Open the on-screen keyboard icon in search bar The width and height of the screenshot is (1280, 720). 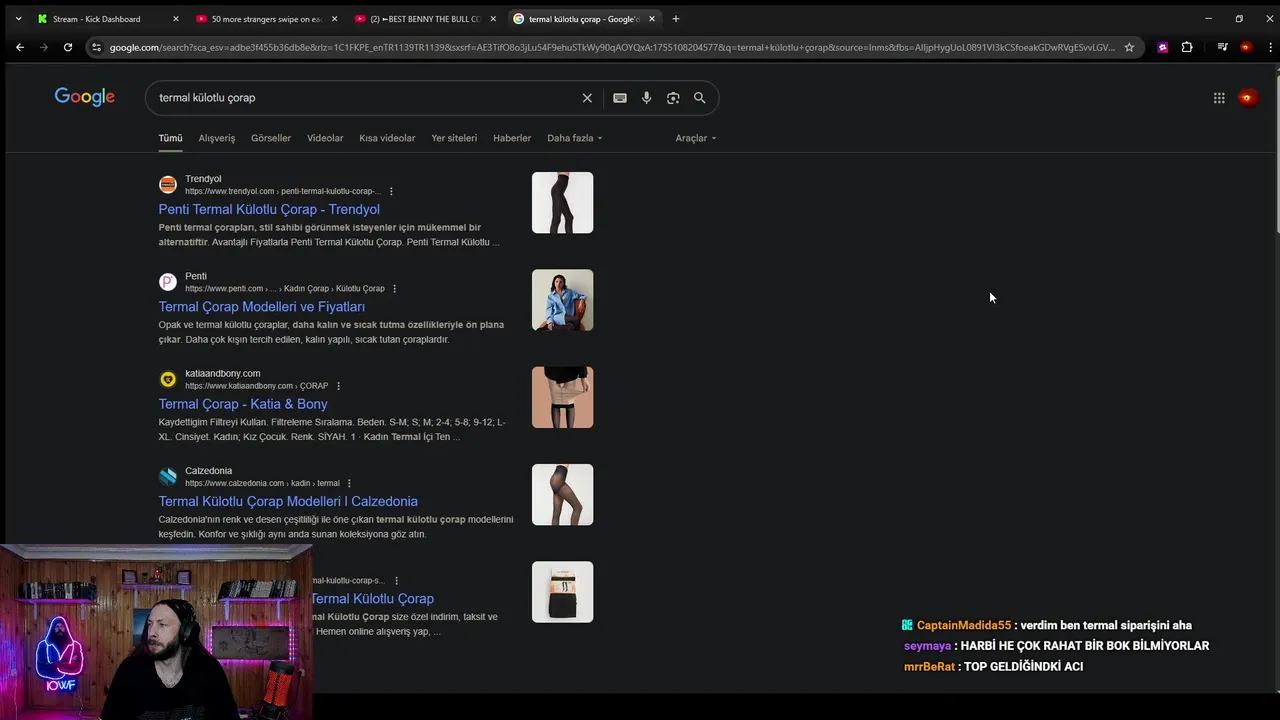click(x=620, y=98)
